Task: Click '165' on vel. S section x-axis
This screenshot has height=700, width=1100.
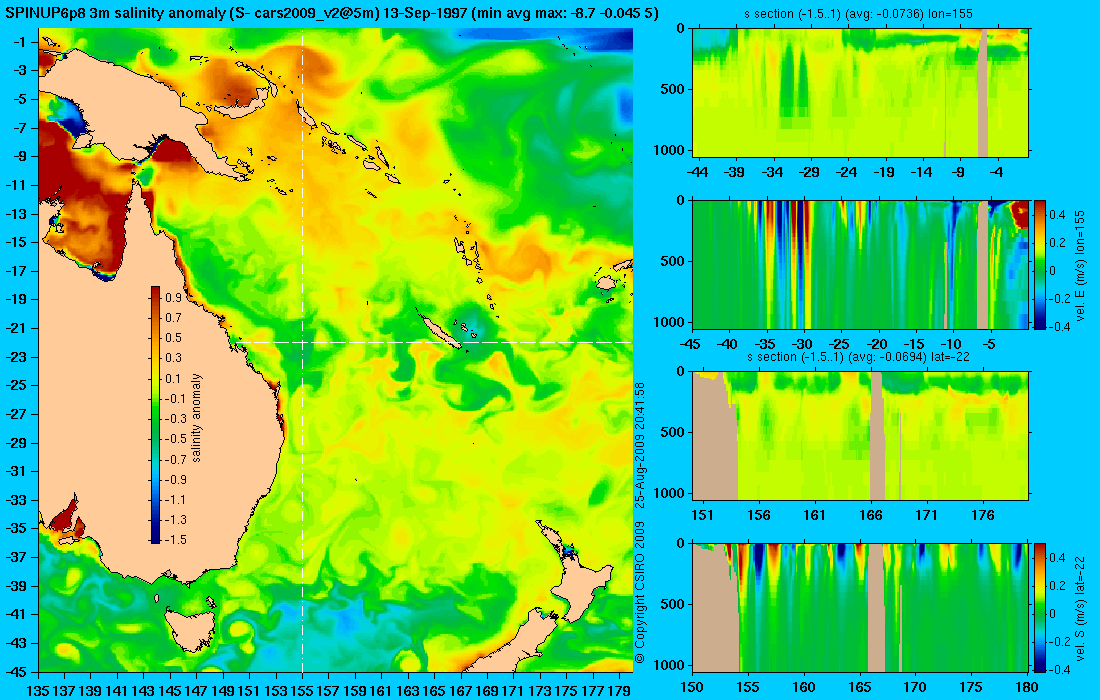Action: click(859, 687)
